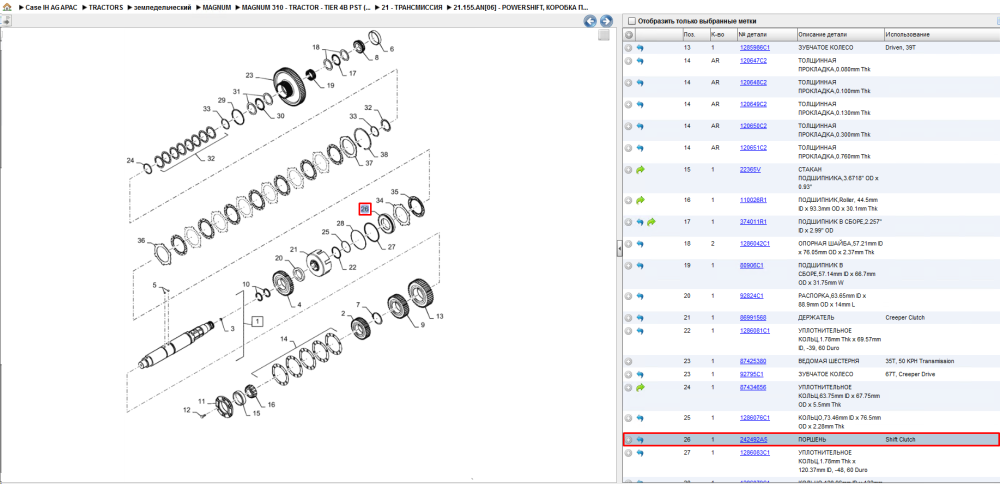Click the round add icon on position 27 row
This screenshot has height=484, width=1000.
point(629,453)
